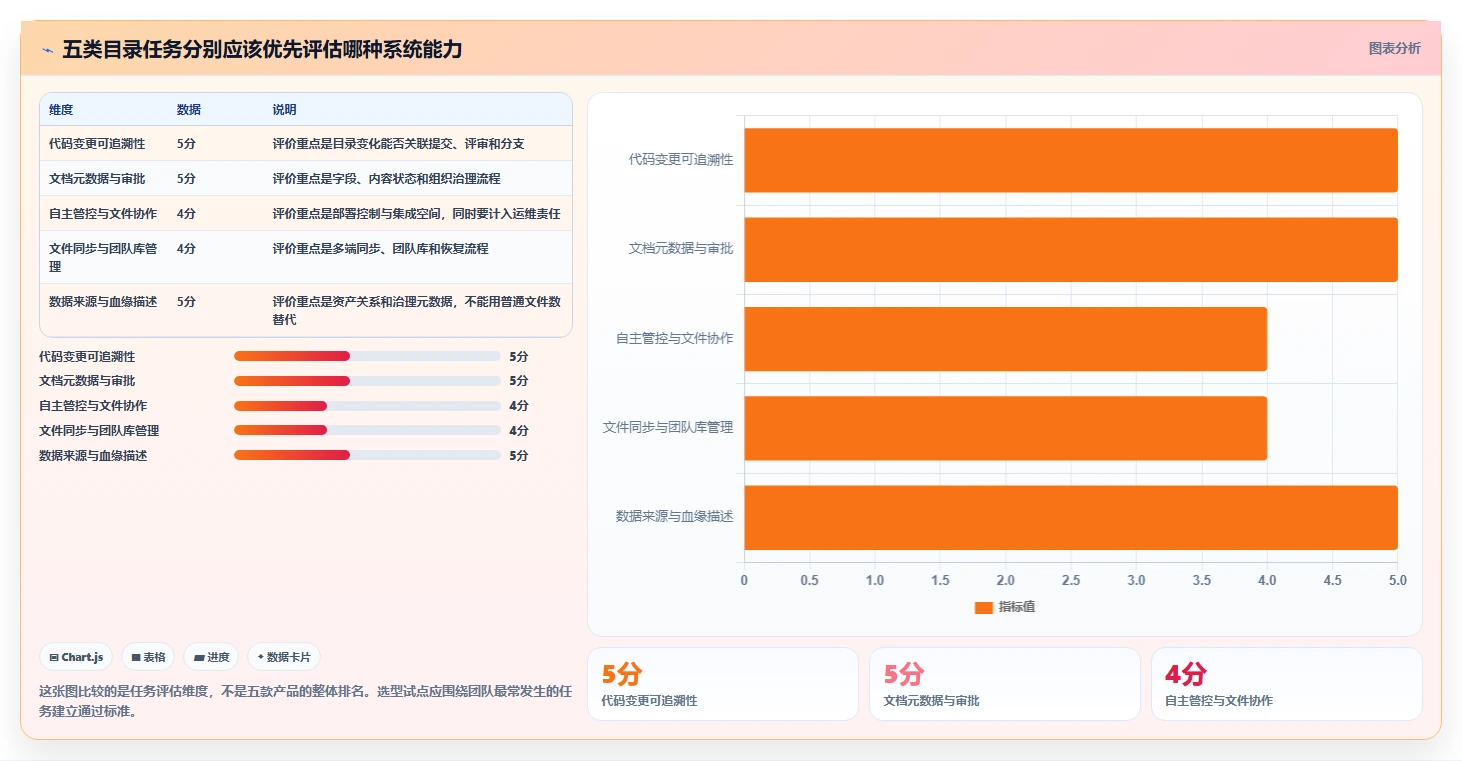Open the 4分 自主管控与文件协作 data card
The height and width of the screenshot is (761, 1462).
click(x=1286, y=684)
